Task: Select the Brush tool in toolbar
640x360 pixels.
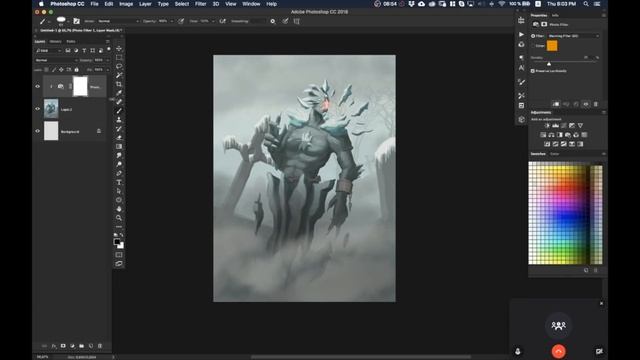Action: (x=119, y=111)
